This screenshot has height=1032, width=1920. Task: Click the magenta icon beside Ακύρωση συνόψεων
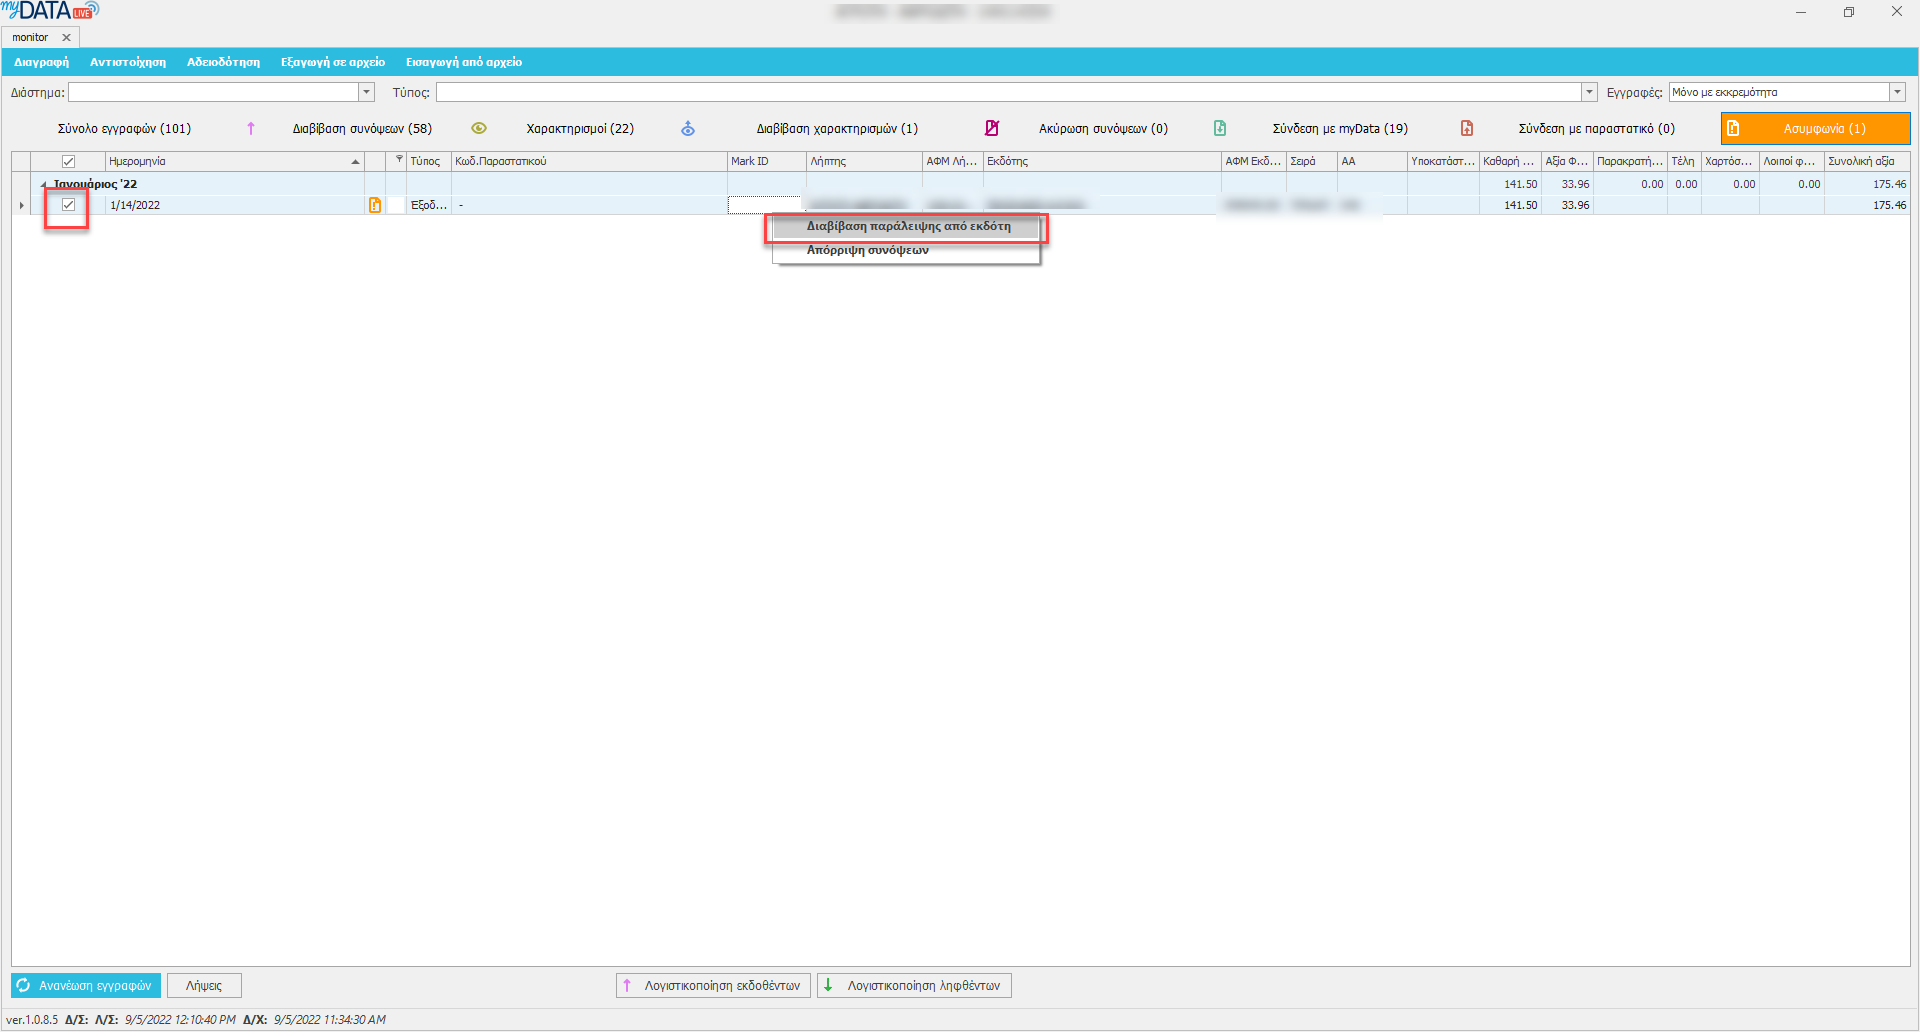(992, 128)
